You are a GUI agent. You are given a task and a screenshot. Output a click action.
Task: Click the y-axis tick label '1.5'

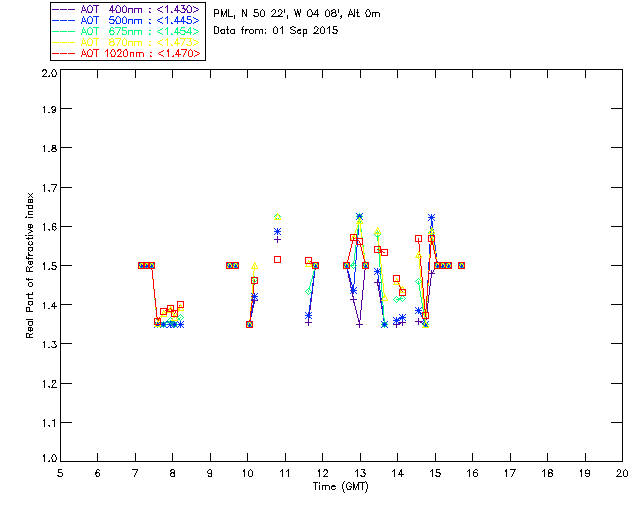pyautogui.click(x=49, y=266)
